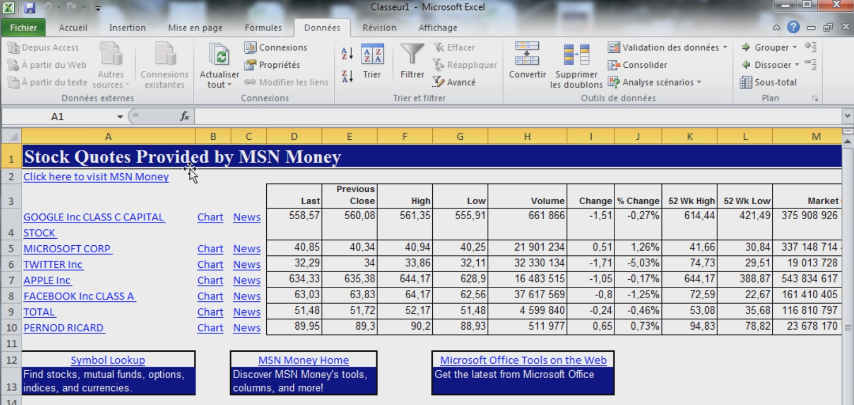Open Avancé filter options
Image resolution: width=854 pixels, height=405 pixels.
pyautogui.click(x=454, y=83)
